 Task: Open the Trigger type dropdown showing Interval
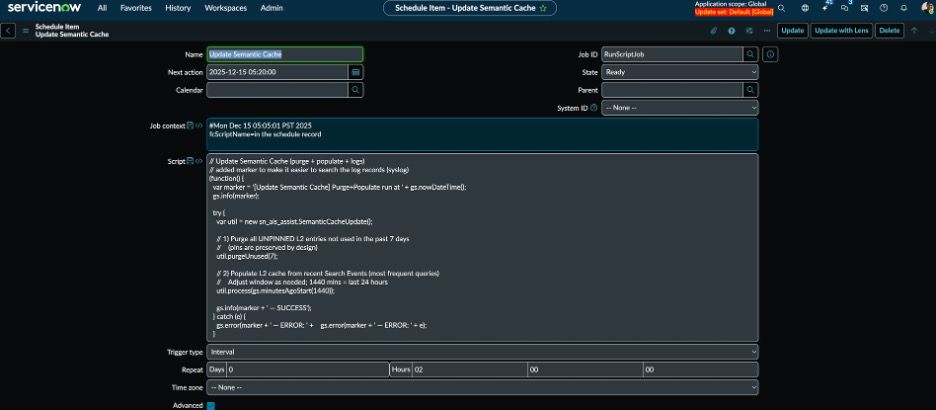482,352
